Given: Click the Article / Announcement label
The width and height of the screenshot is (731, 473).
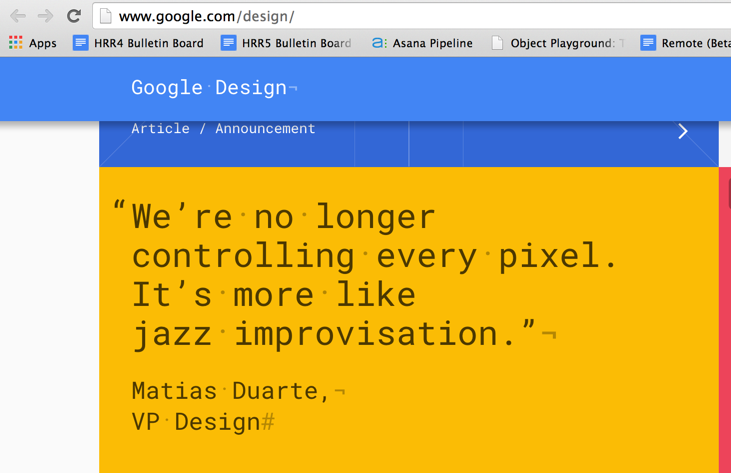Looking at the screenshot, I should point(223,129).
